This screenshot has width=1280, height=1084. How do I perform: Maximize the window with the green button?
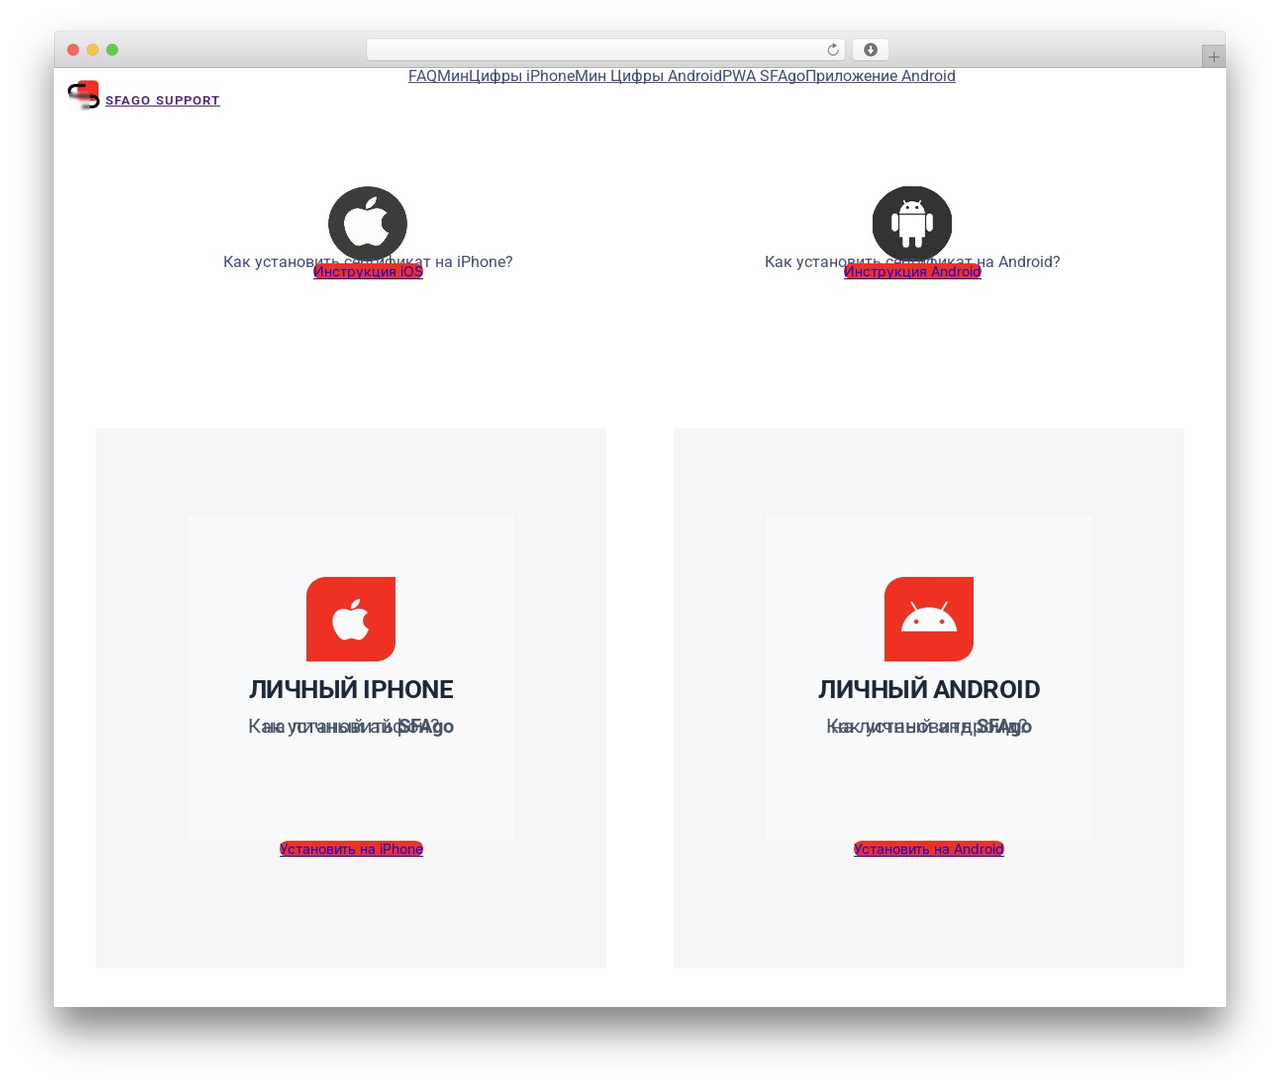112,50
